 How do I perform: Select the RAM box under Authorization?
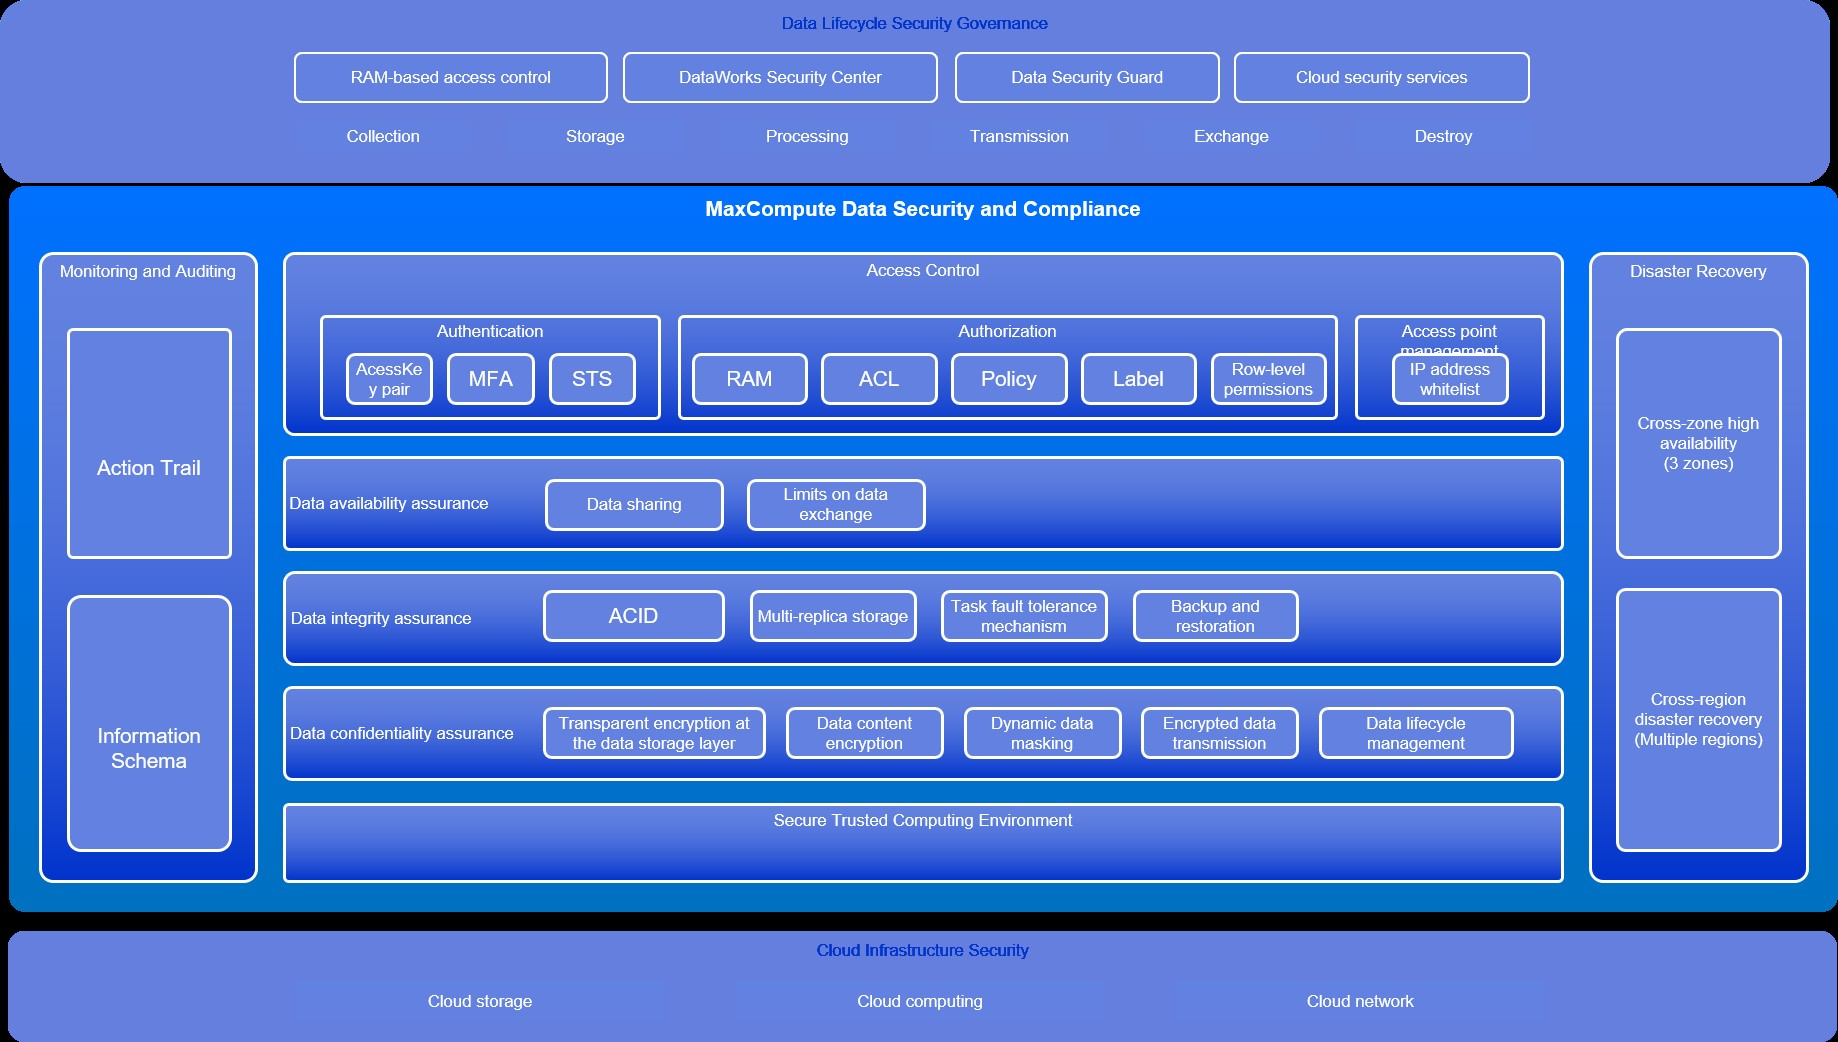click(x=750, y=379)
